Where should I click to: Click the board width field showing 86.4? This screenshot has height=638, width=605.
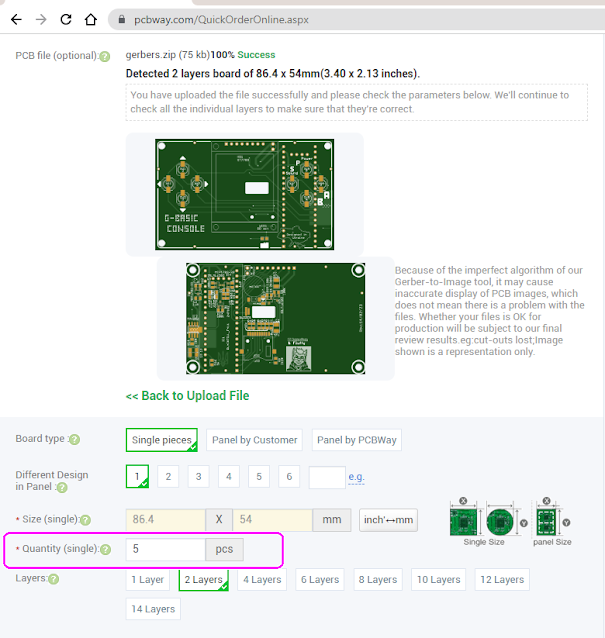(166, 520)
